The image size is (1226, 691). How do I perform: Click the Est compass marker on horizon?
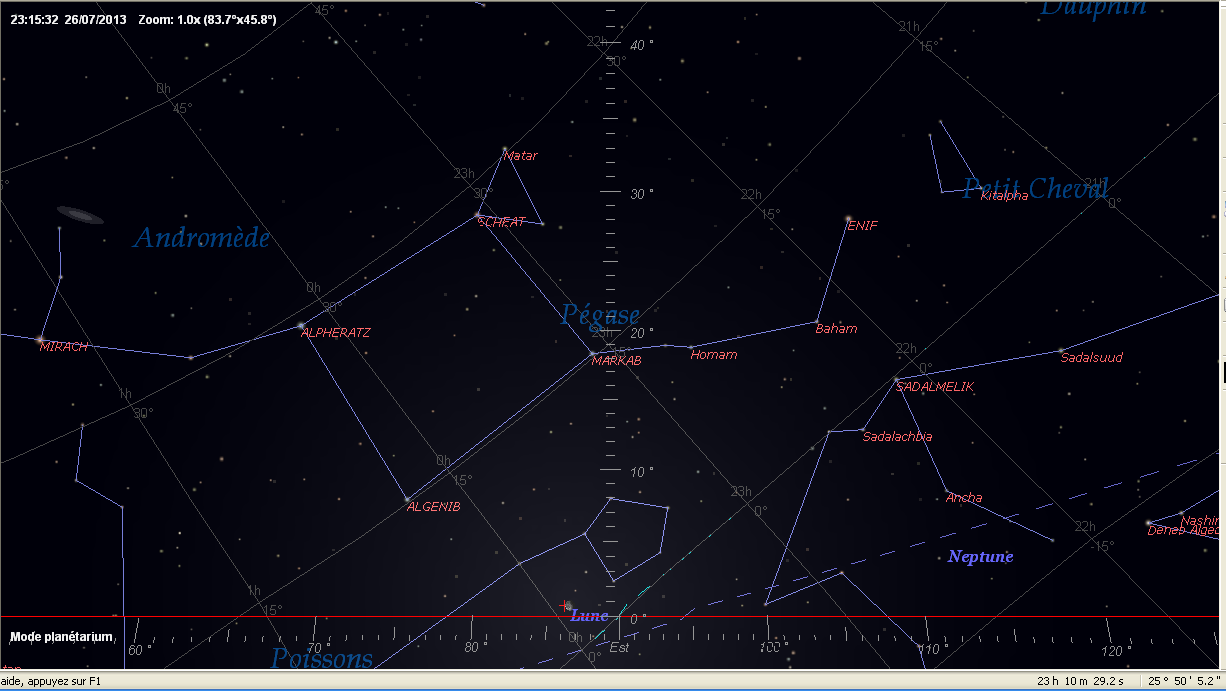619,648
